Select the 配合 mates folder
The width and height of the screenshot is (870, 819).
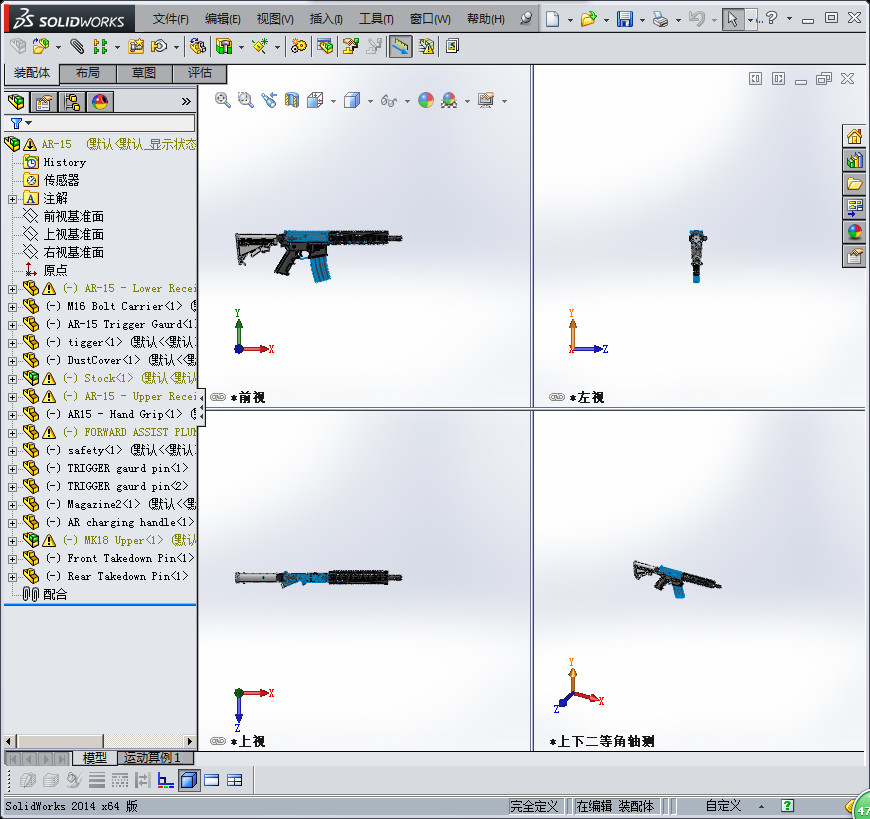[55, 594]
